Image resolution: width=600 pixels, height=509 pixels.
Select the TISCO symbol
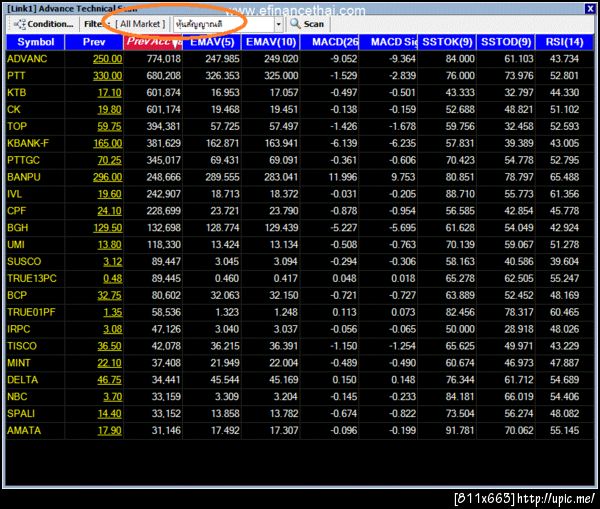pos(22,346)
